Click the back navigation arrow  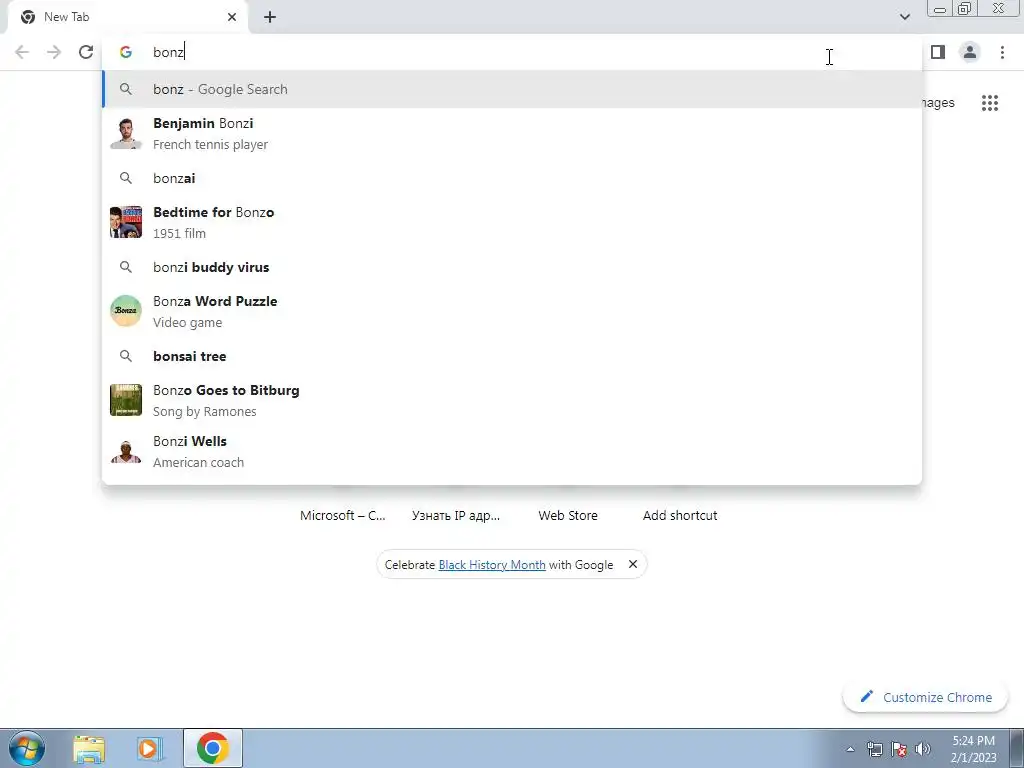22,52
